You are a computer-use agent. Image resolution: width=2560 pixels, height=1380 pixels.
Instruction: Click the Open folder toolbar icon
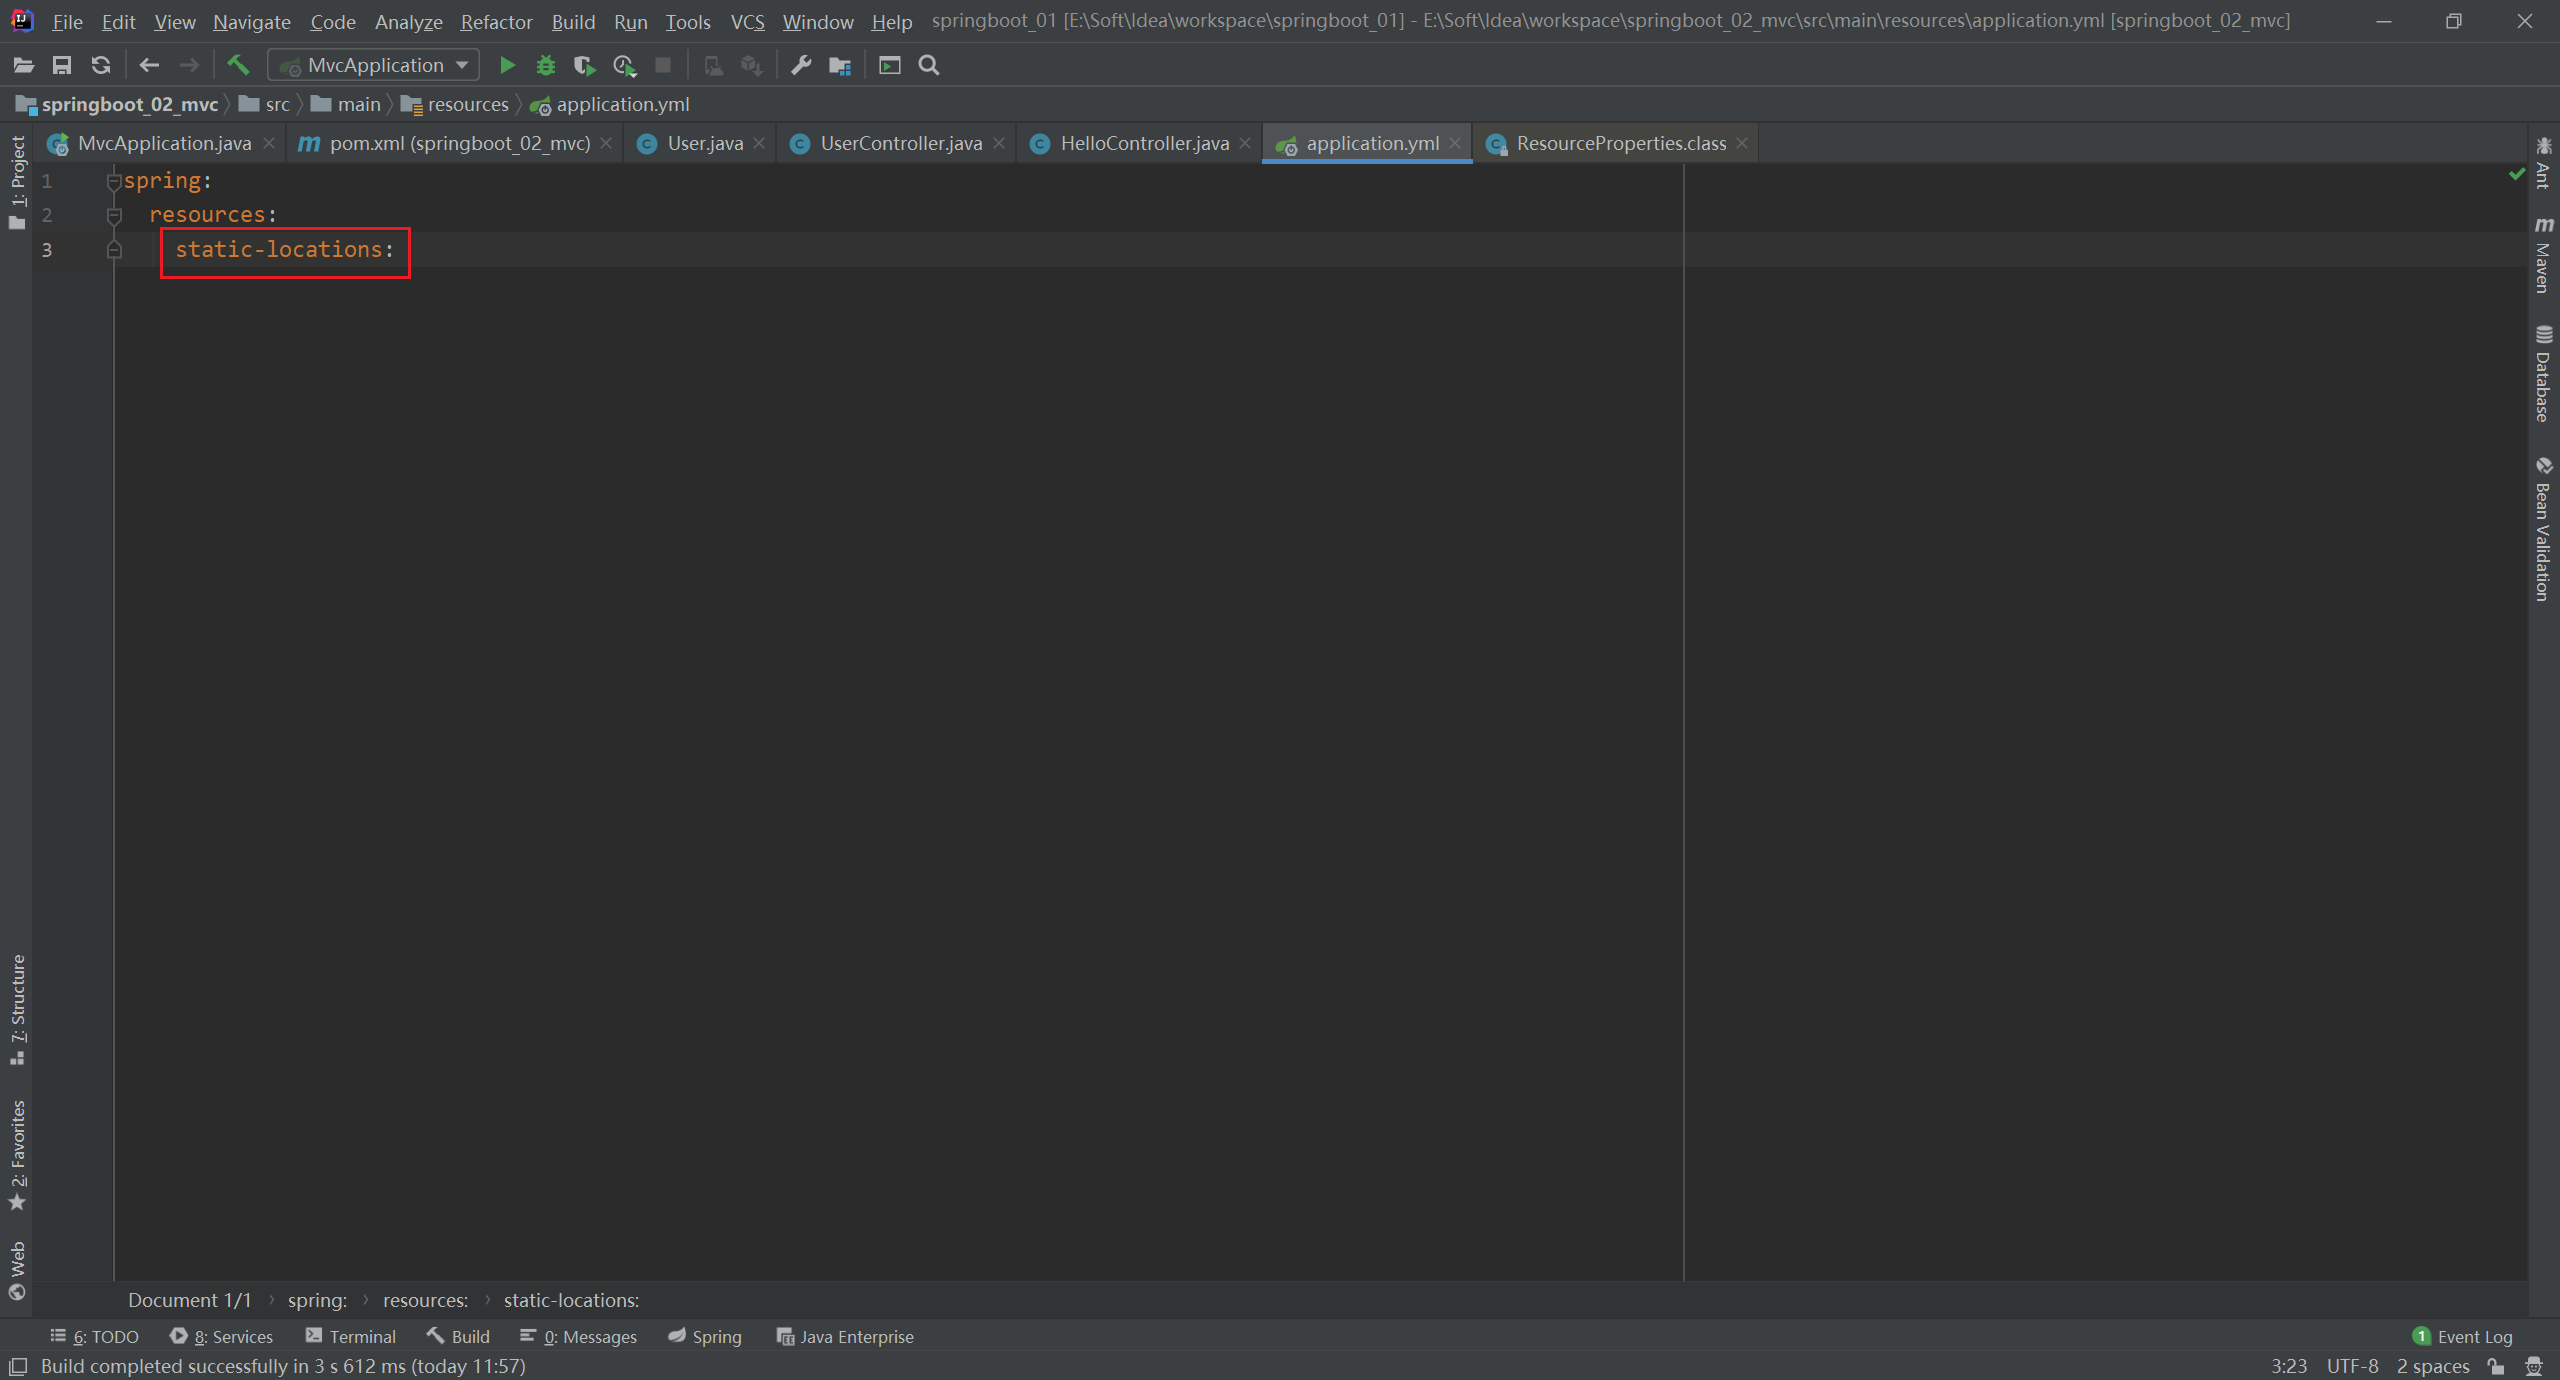click(x=23, y=66)
